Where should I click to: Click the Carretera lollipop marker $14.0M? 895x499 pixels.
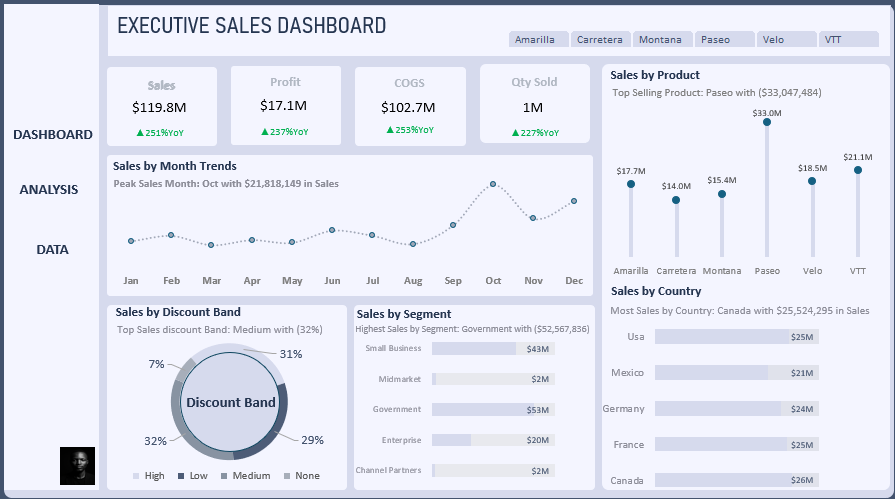click(x=676, y=200)
